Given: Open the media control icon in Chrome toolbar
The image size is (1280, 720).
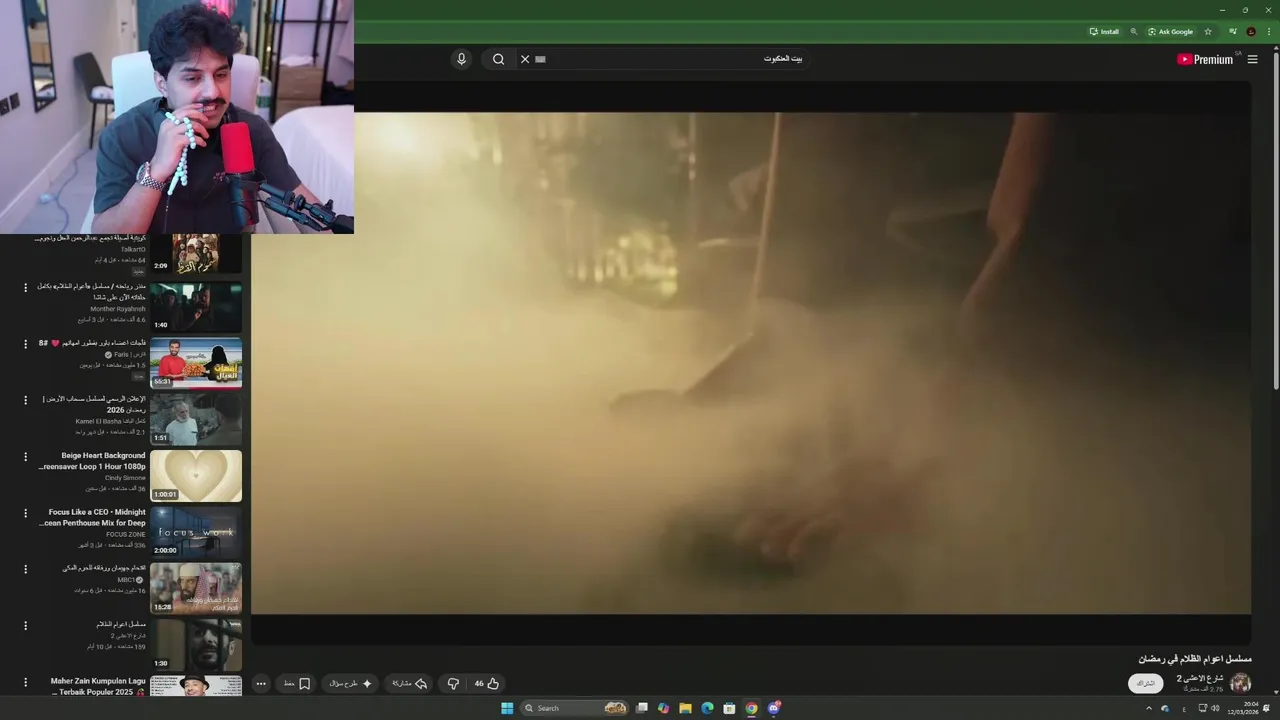Looking at the screenshot, I should point(1233,31).
